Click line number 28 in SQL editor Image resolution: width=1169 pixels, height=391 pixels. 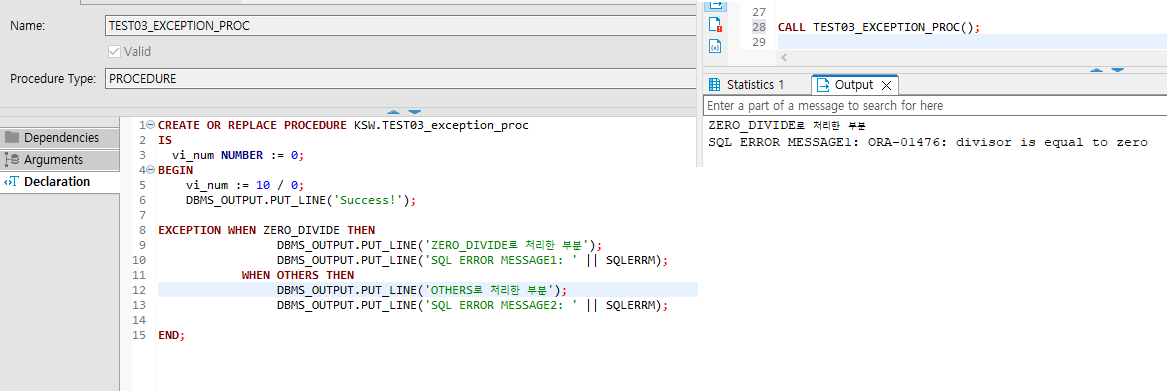tap(759, 27)
